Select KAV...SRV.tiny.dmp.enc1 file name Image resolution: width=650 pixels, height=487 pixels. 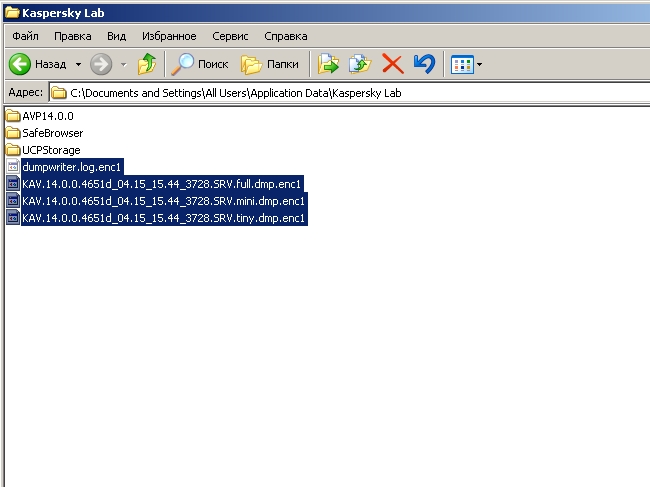pyautogui.click(x=164, y=218)
